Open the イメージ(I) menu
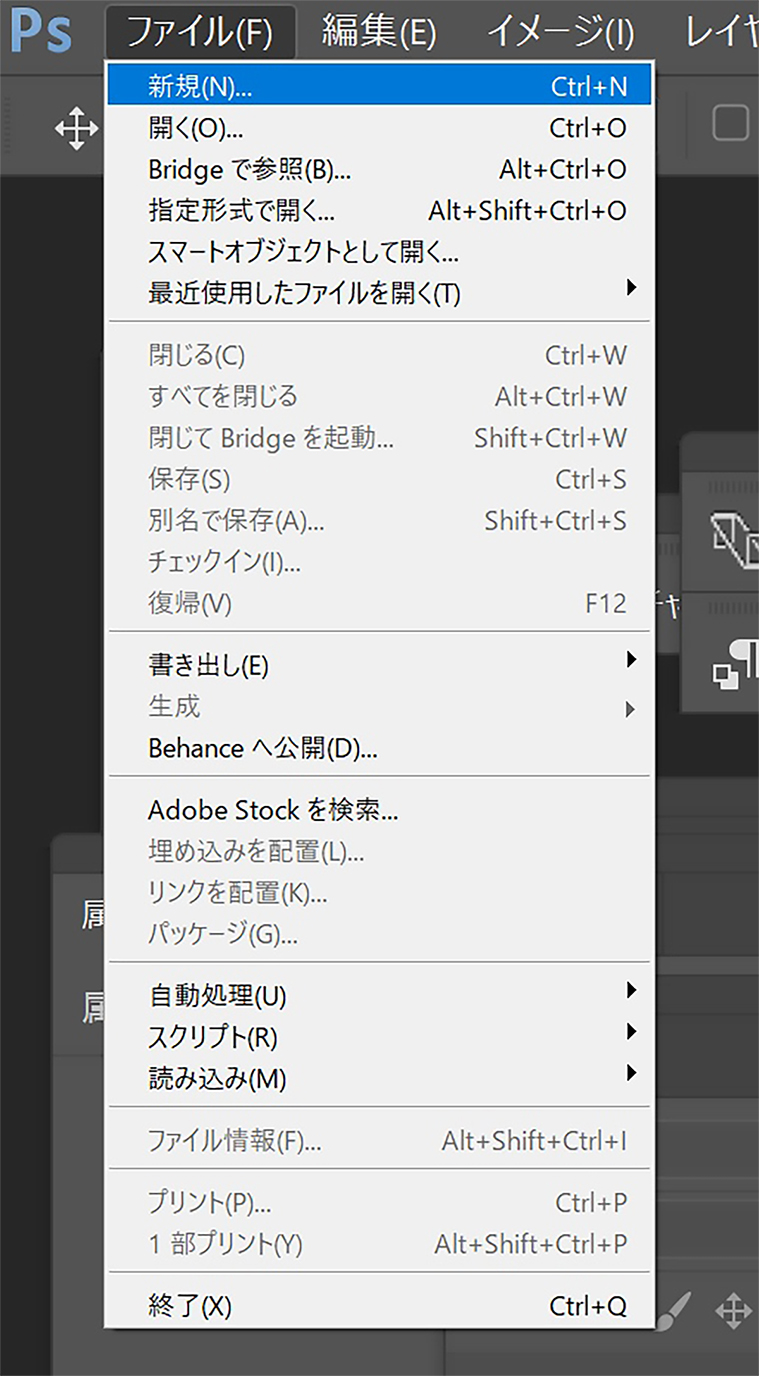The image size is (759, 1376). pos(560,32)
